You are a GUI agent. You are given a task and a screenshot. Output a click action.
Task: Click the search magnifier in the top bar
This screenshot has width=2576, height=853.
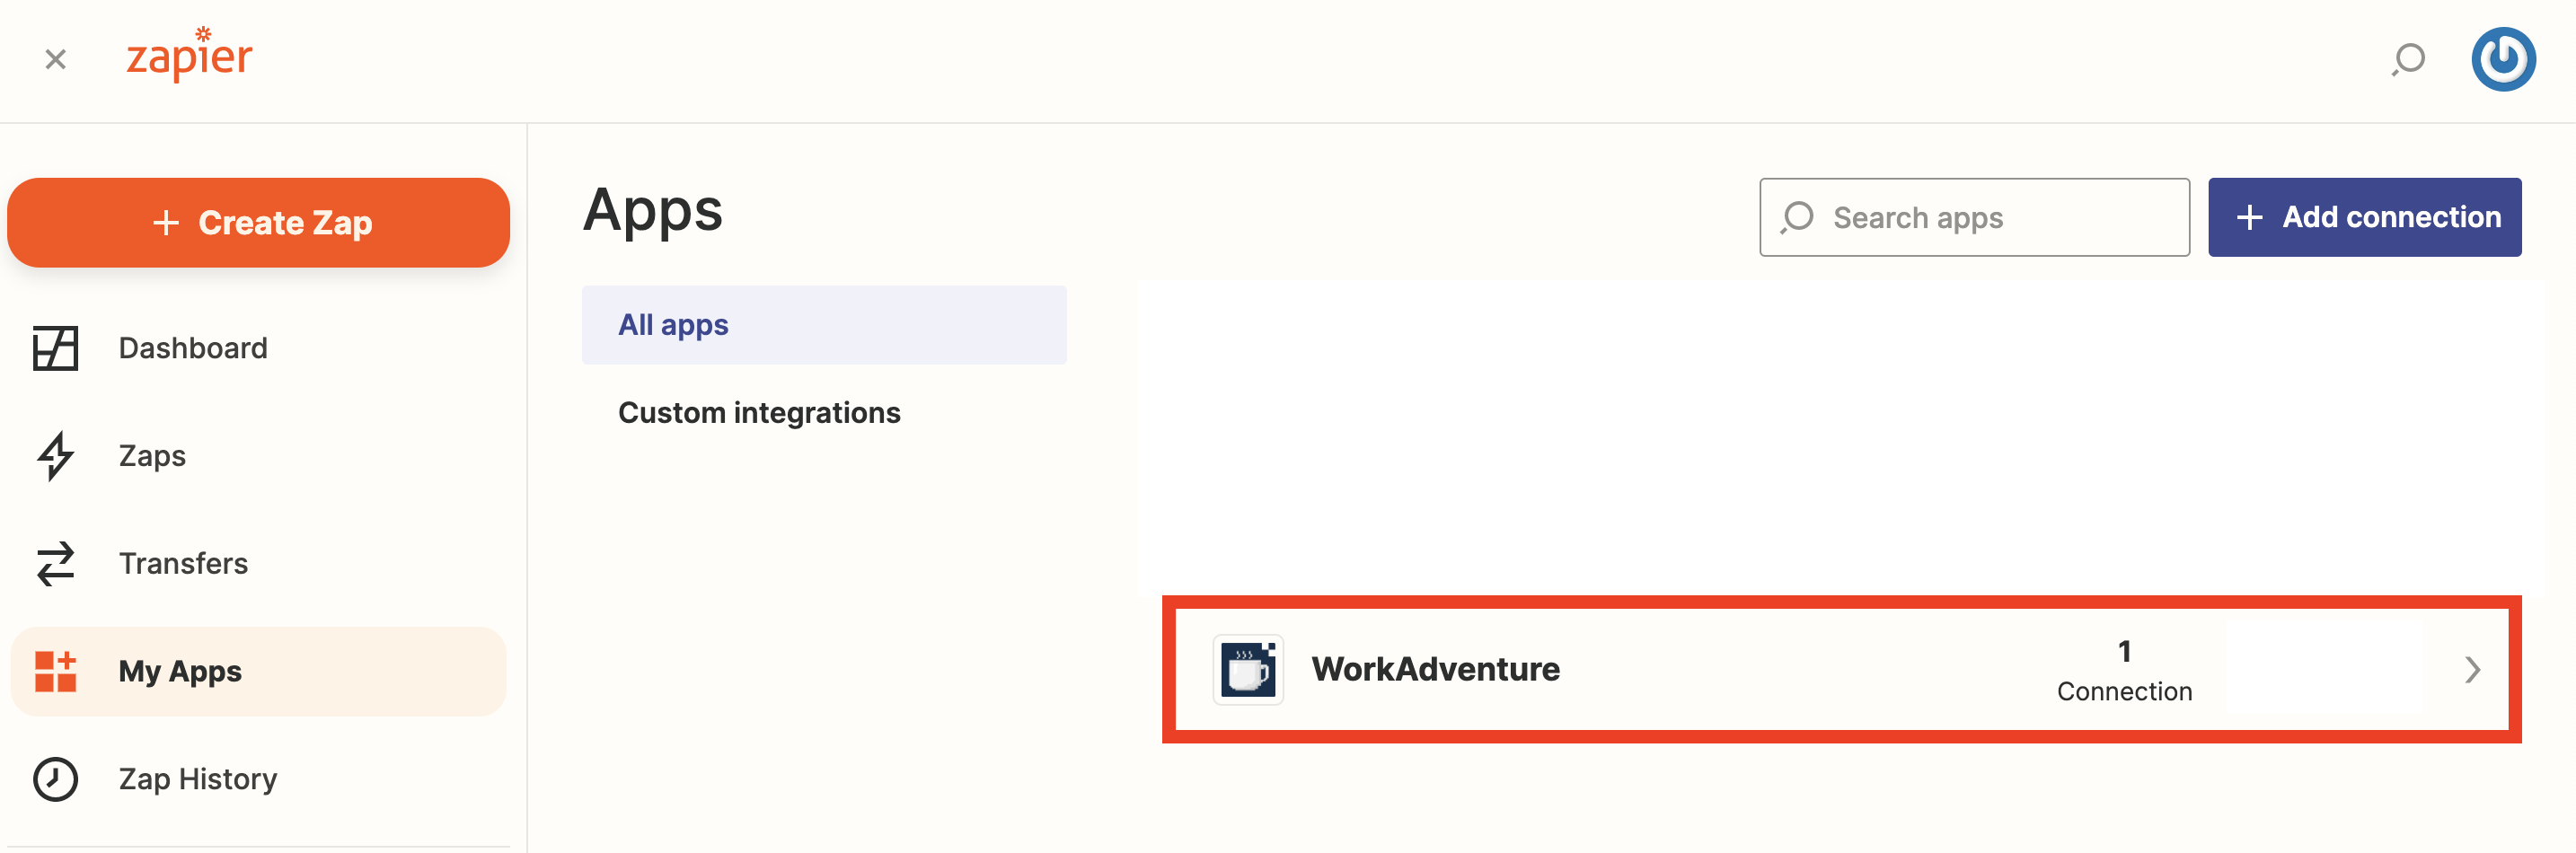coord(2408,59)
